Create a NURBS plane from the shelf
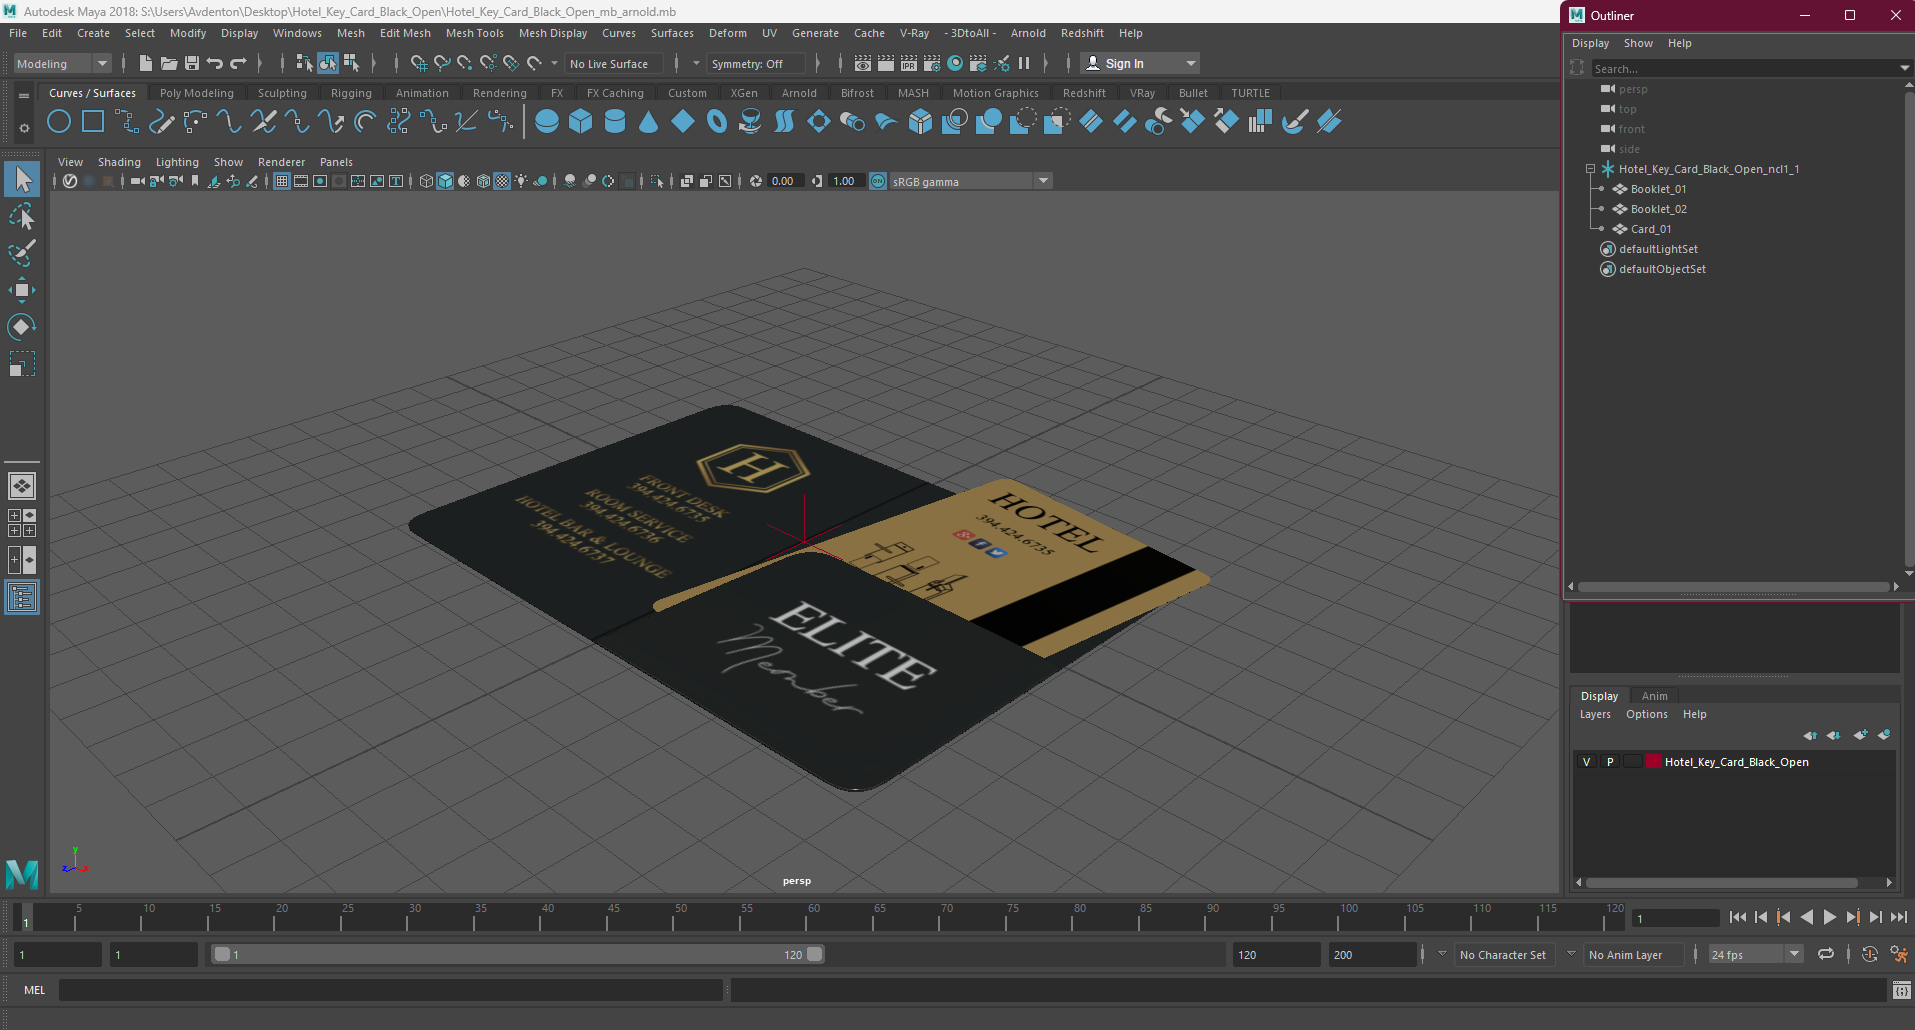 683,122
